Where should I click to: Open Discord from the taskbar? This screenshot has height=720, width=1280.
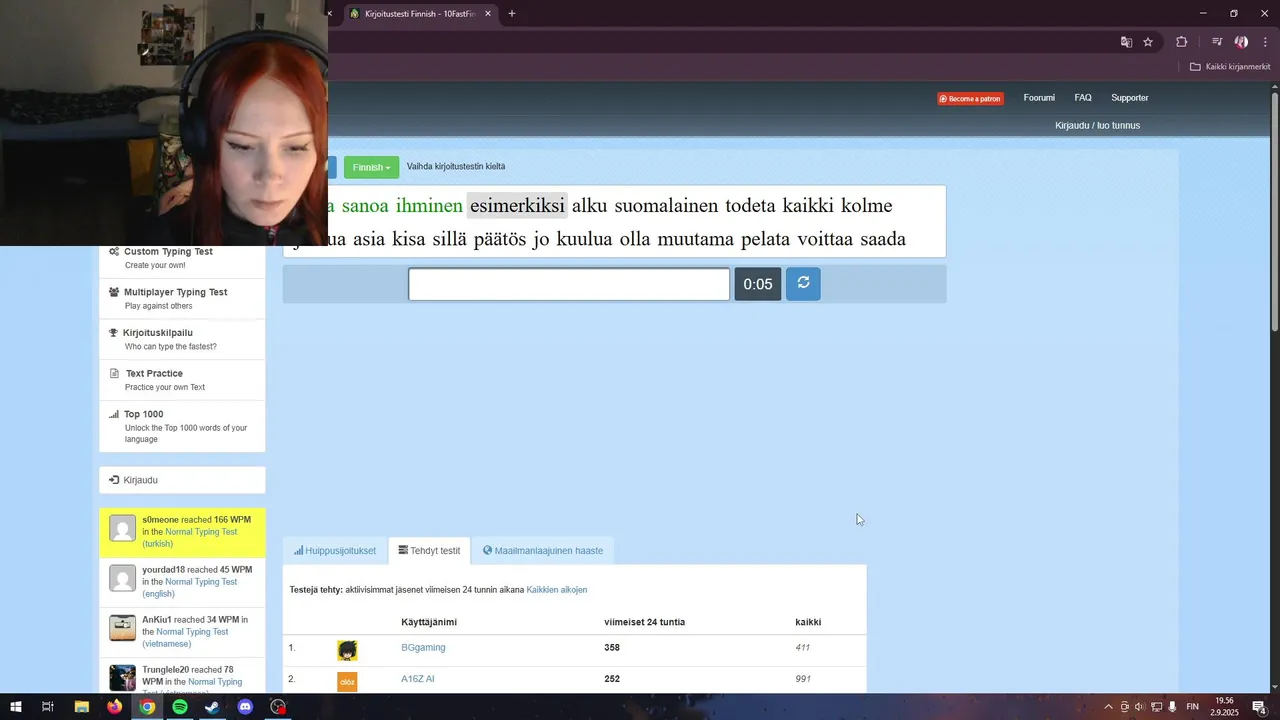pos(245,707)
